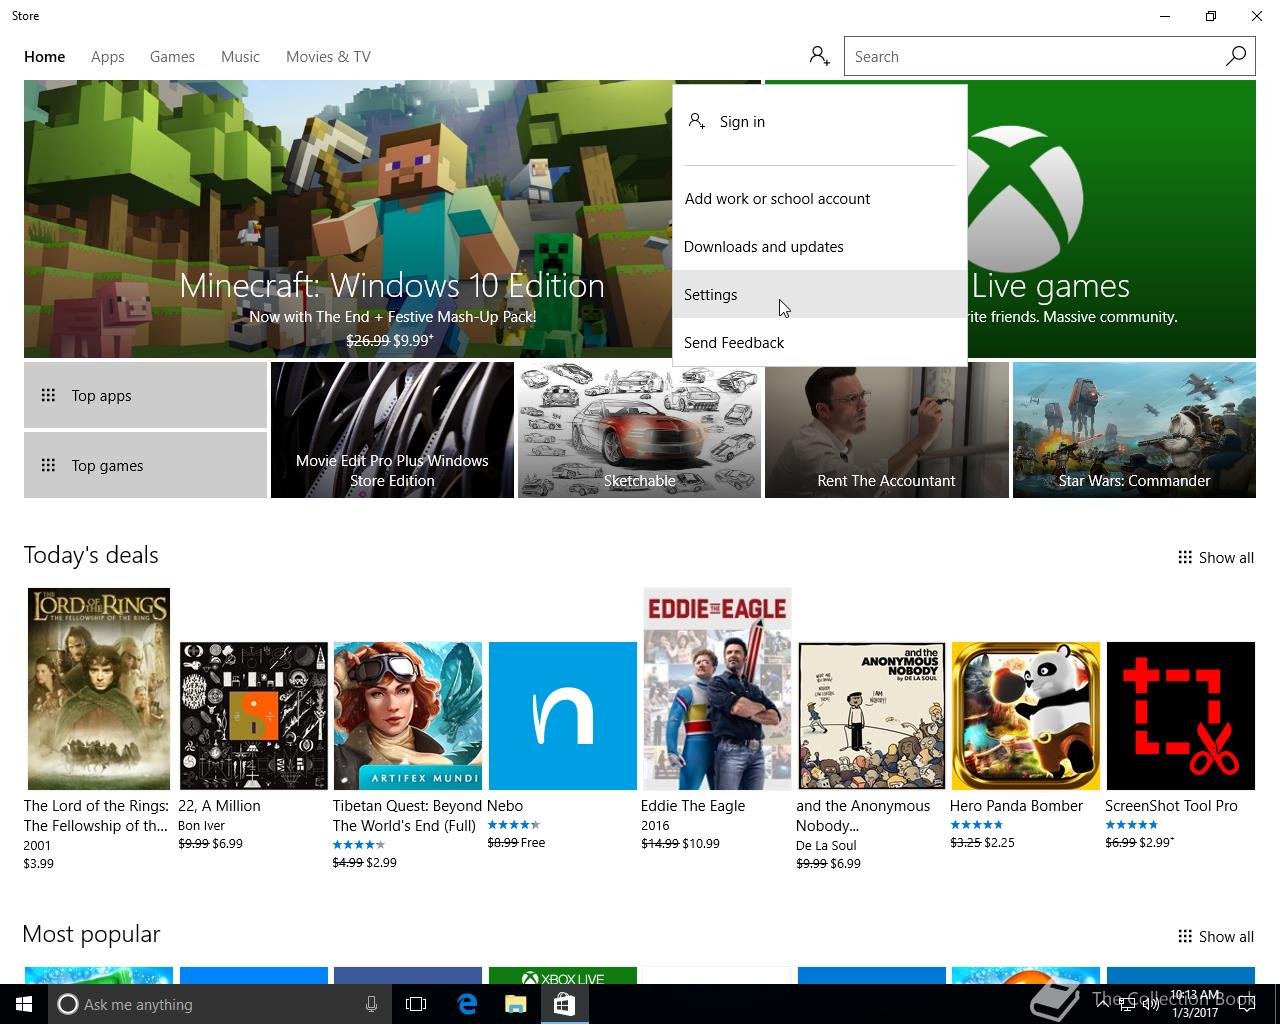Click the grid icon beside Top games
1280x1024 pixels.
[48, 465]
